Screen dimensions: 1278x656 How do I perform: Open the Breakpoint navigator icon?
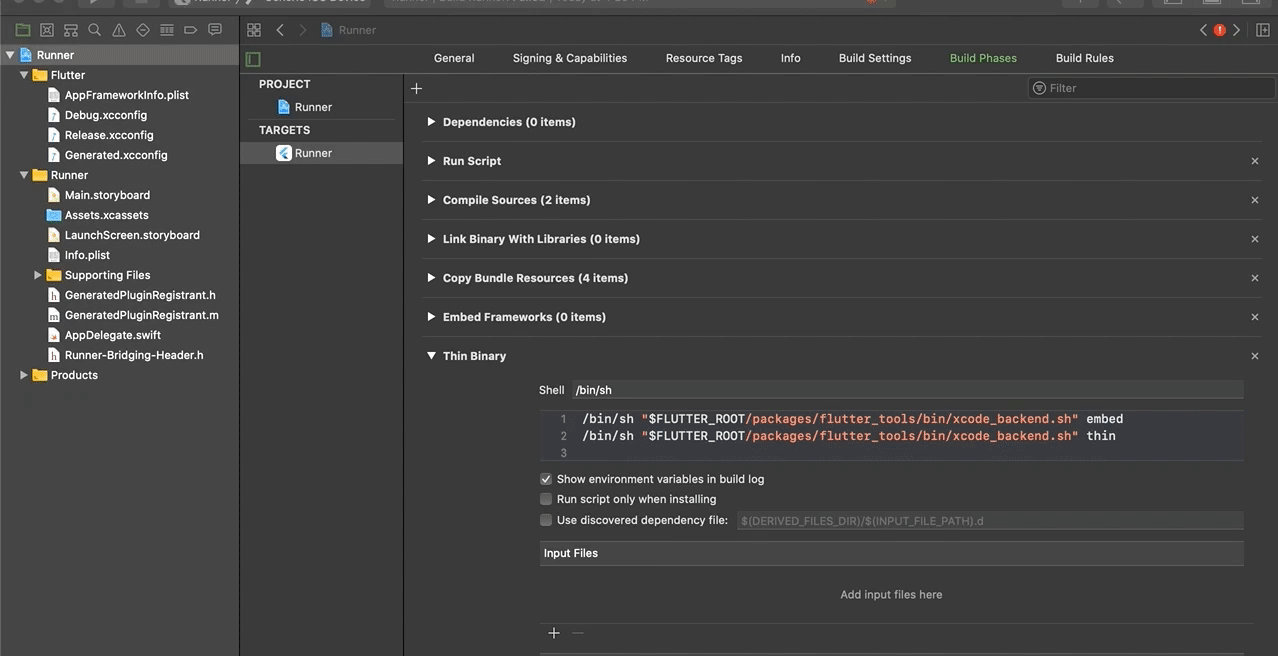click(191, 30)
